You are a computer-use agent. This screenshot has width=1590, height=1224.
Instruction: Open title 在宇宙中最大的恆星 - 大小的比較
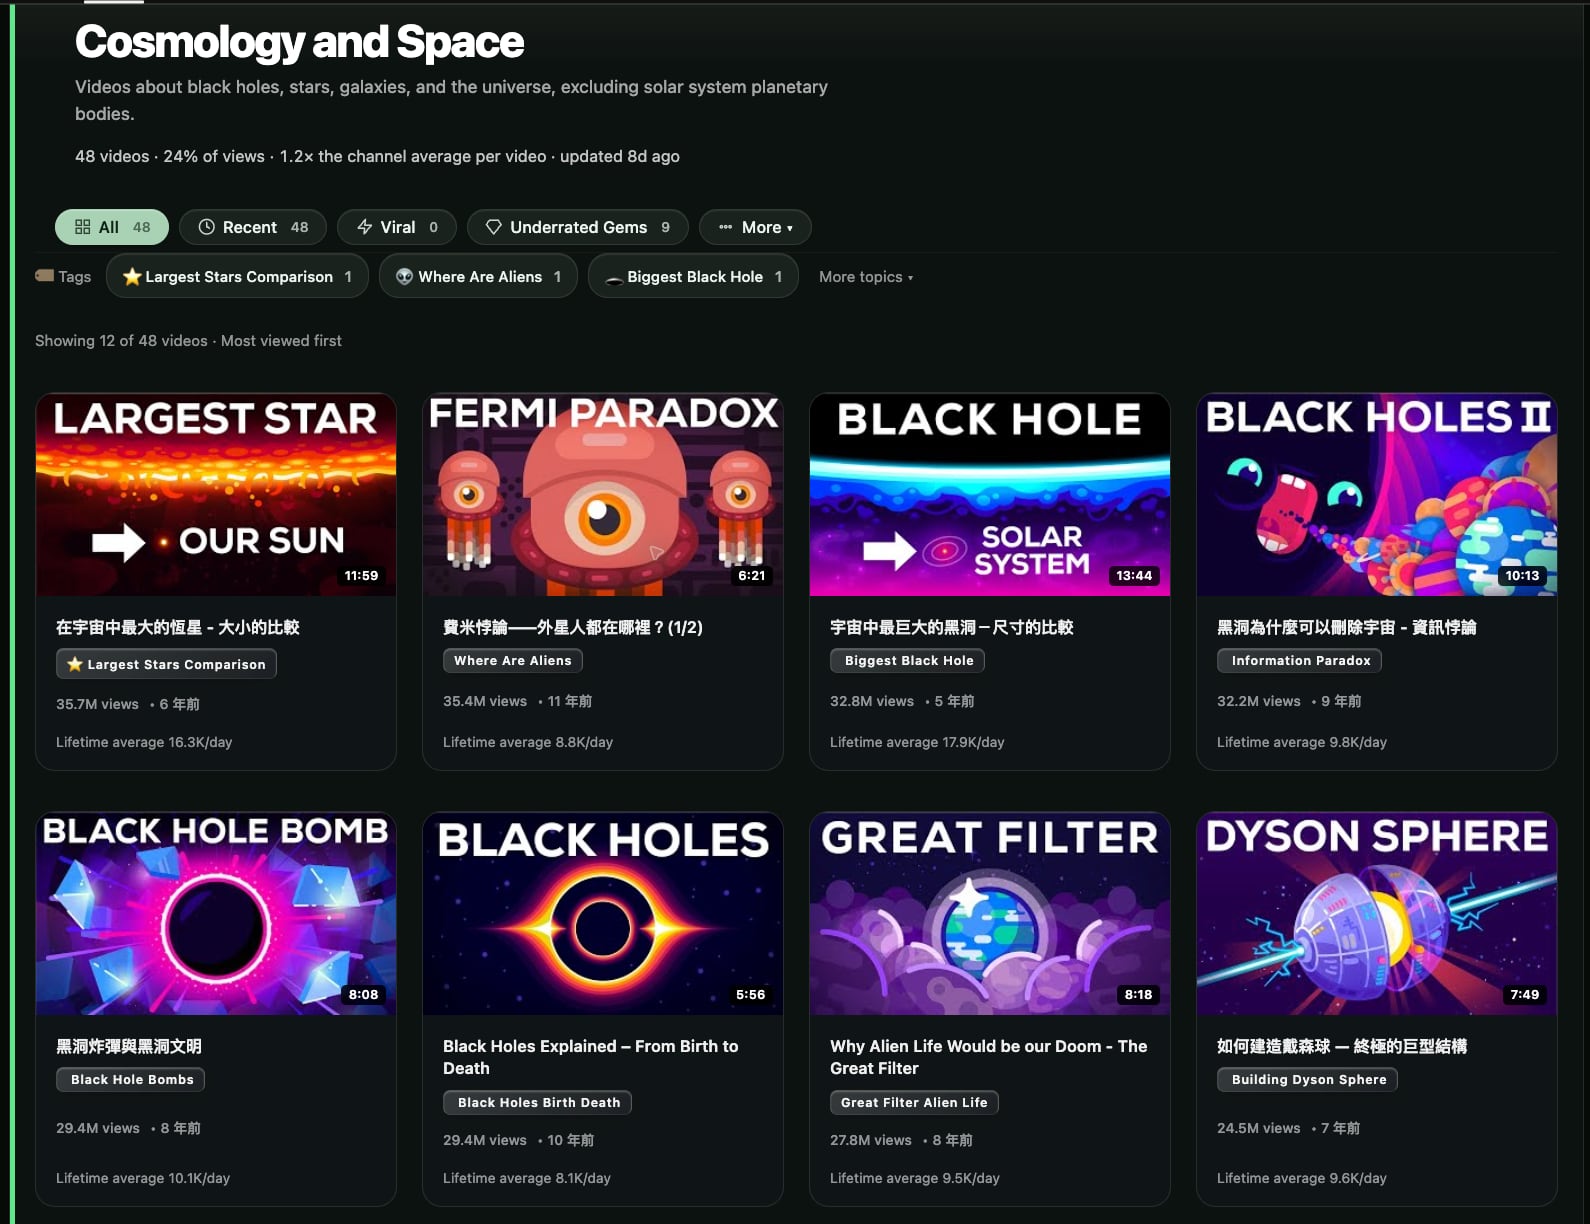coord(178,627)
